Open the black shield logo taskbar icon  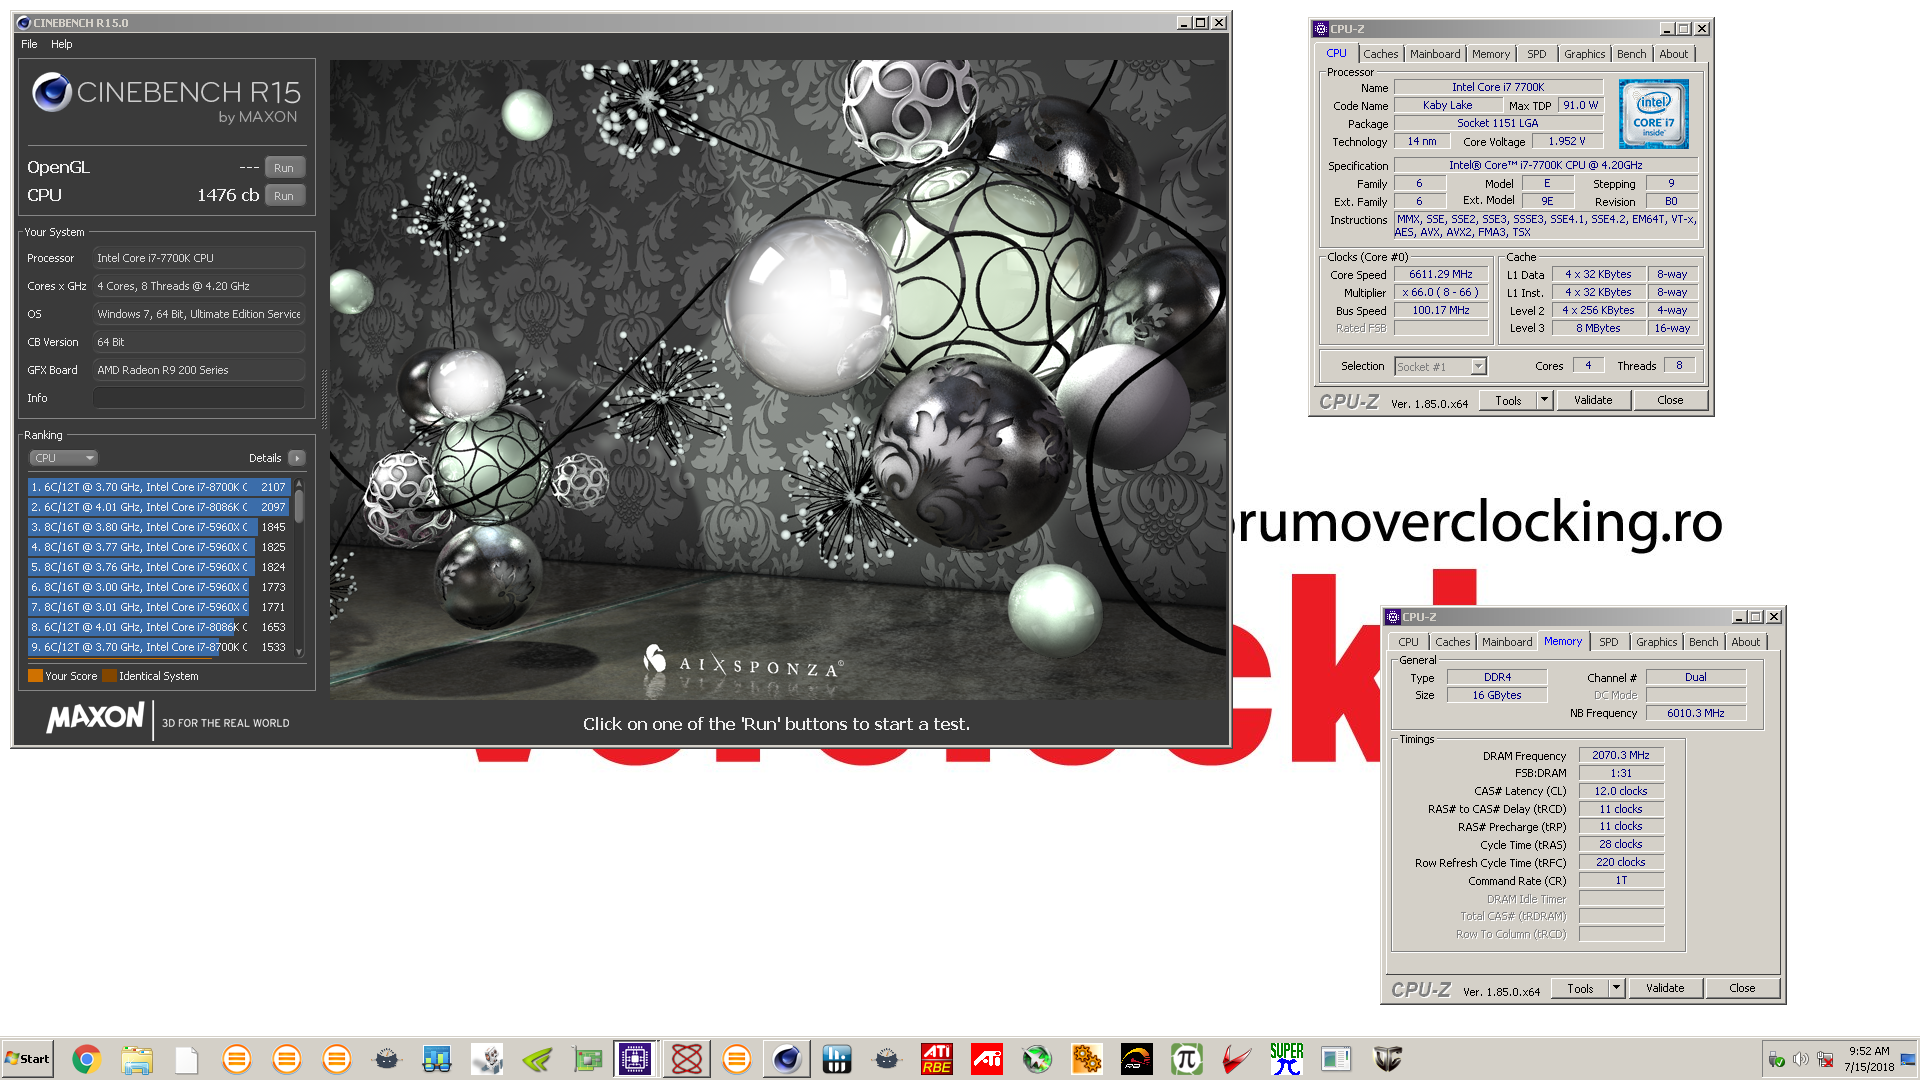click(1387, 1059)
